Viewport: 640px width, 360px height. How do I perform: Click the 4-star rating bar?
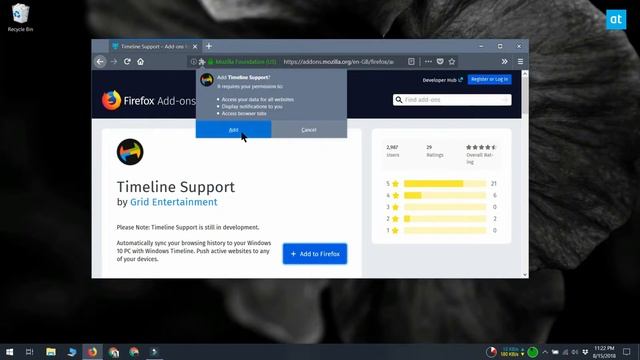pos(445,196)
